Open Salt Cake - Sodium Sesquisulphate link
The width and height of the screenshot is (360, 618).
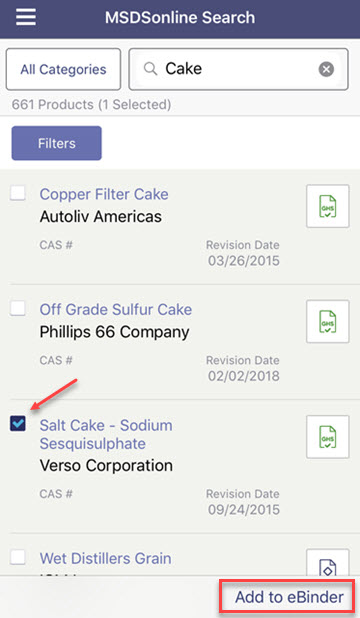click(x=106, y=434)
